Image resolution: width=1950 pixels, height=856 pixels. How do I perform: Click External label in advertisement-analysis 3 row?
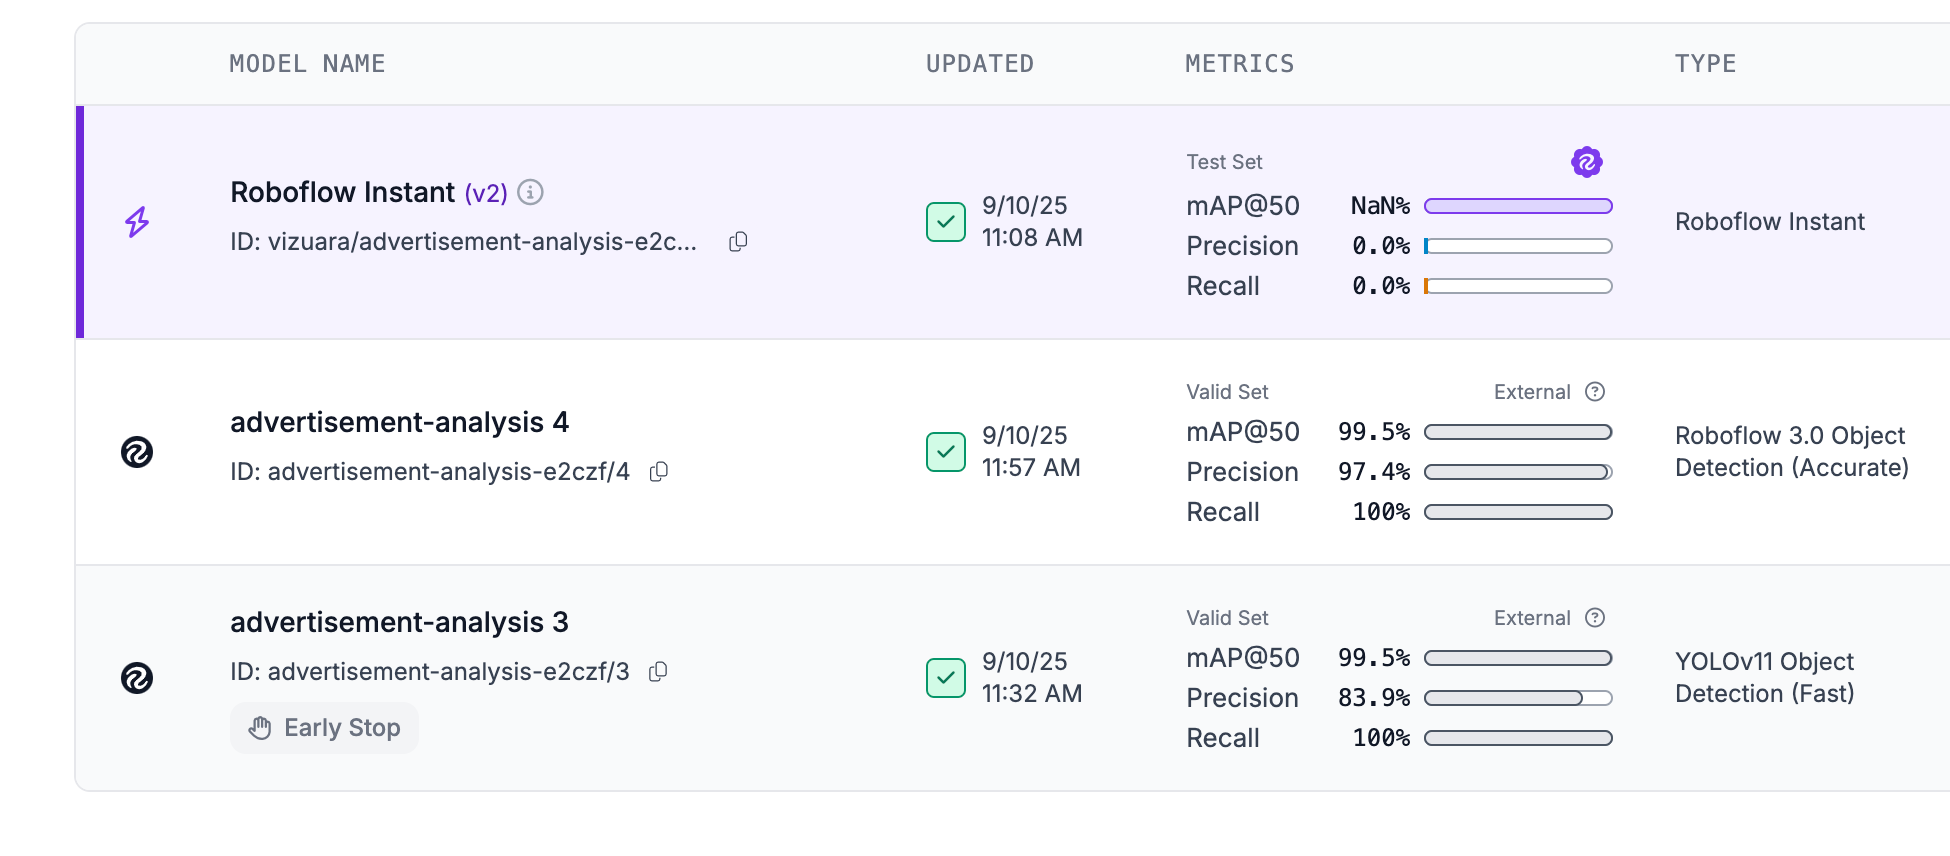pyautogui.click(x=1532, y=618)
